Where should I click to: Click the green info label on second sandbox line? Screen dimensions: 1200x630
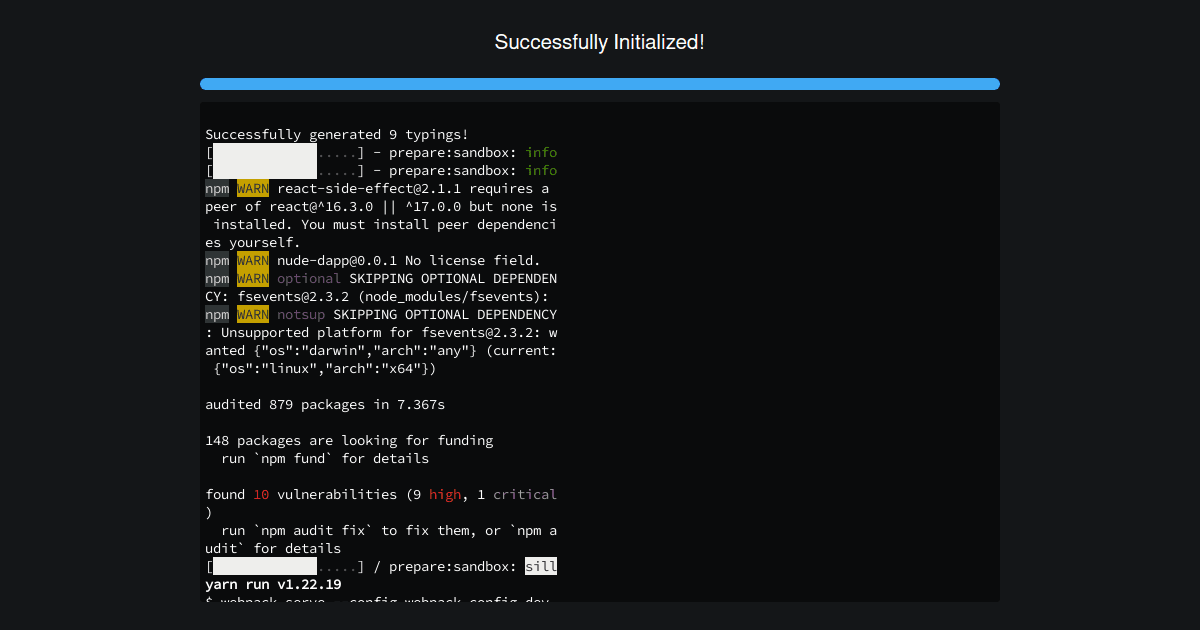coord(541,170)
